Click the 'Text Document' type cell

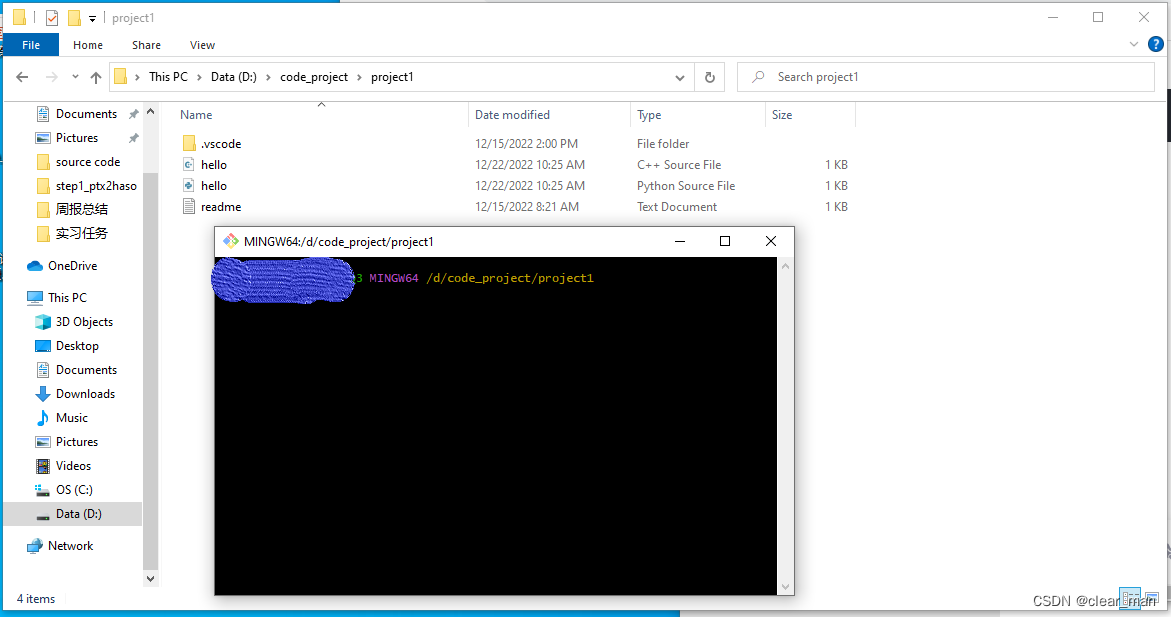tap(677, 206)
